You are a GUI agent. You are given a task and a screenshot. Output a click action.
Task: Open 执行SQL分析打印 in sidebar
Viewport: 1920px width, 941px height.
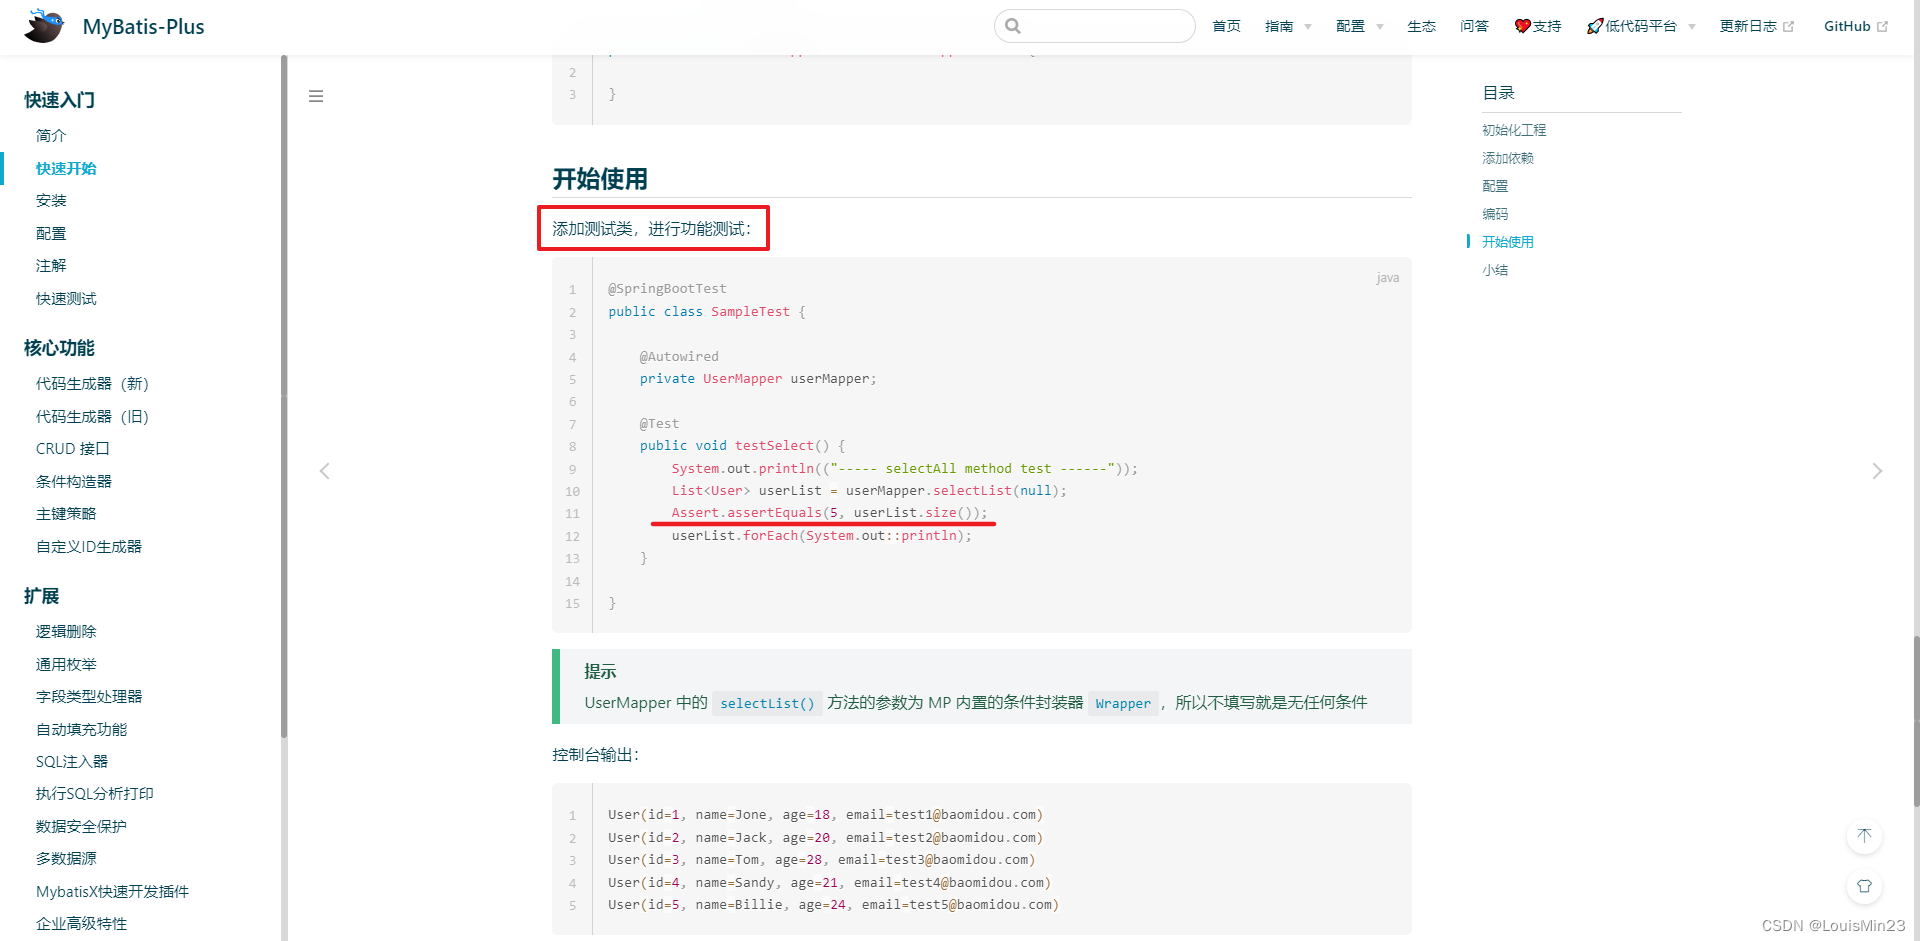(95, 793)
